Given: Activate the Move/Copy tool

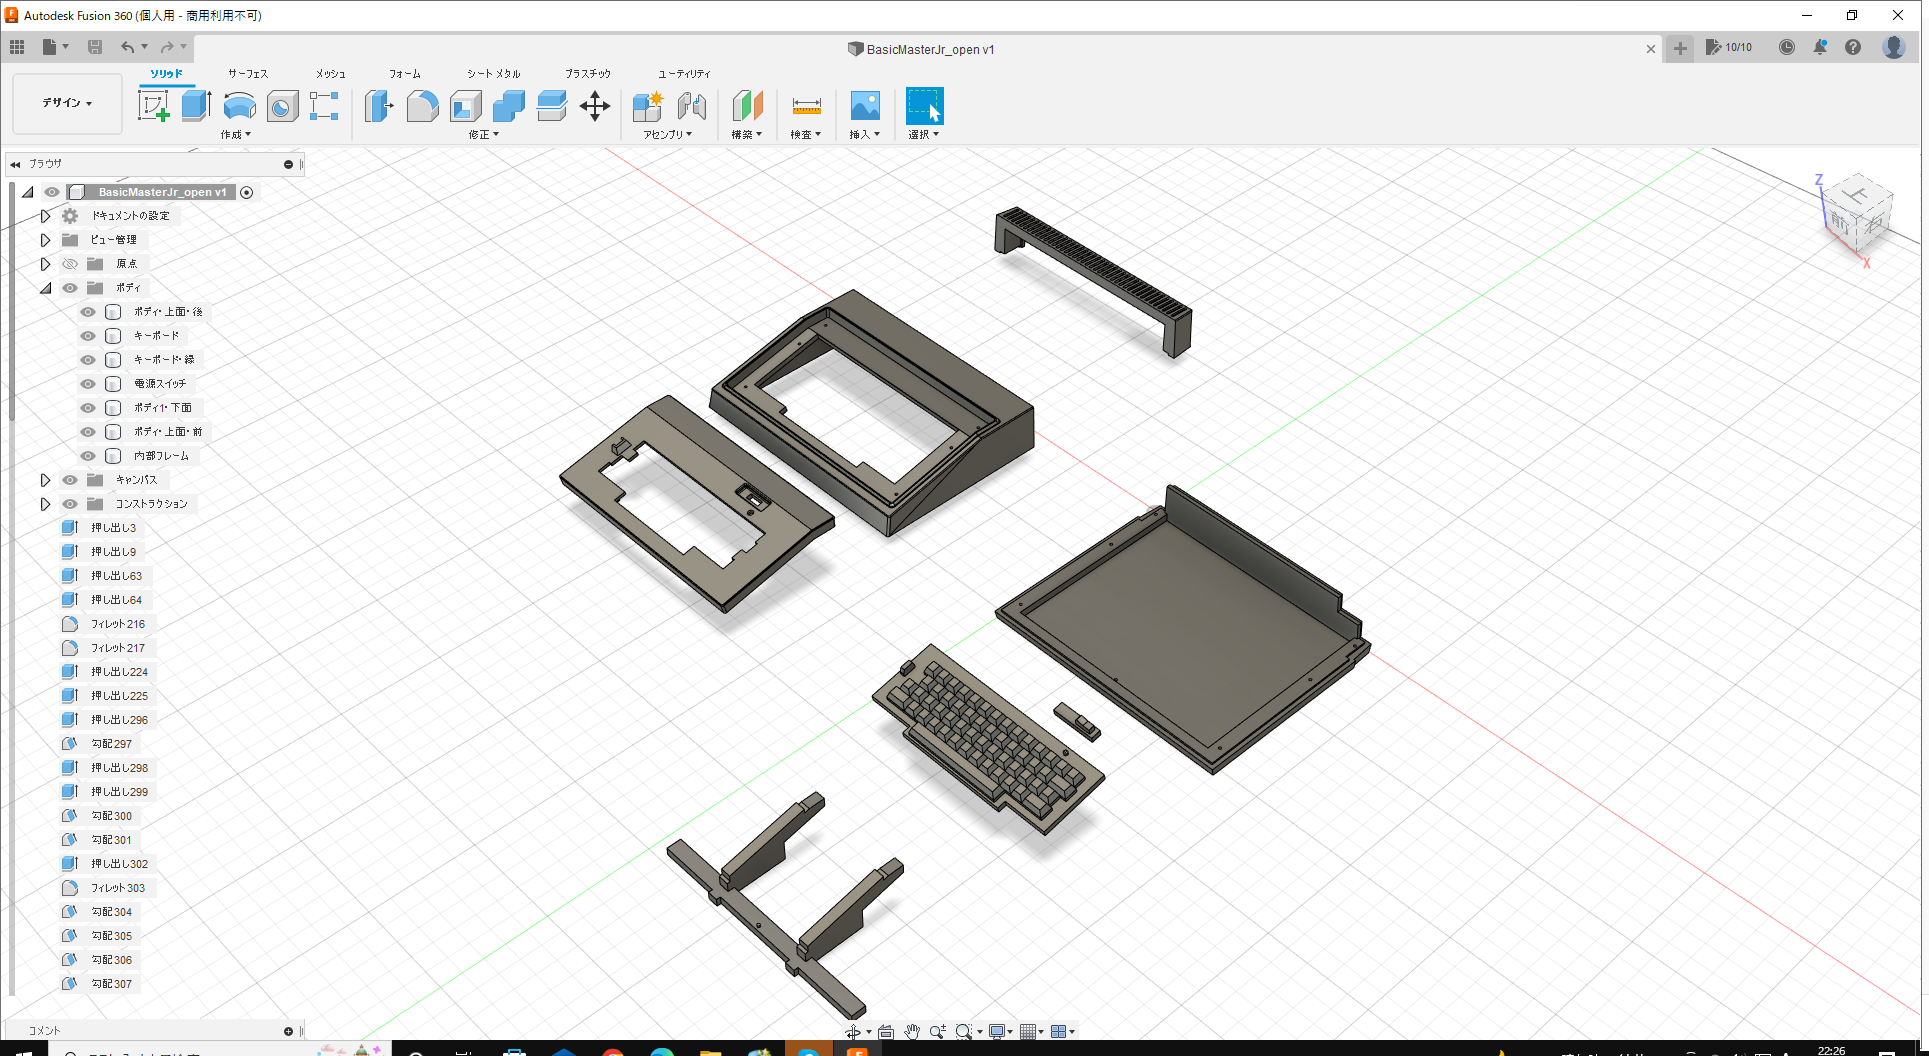Looking at the screenshot, I should [x=595, y=105].
